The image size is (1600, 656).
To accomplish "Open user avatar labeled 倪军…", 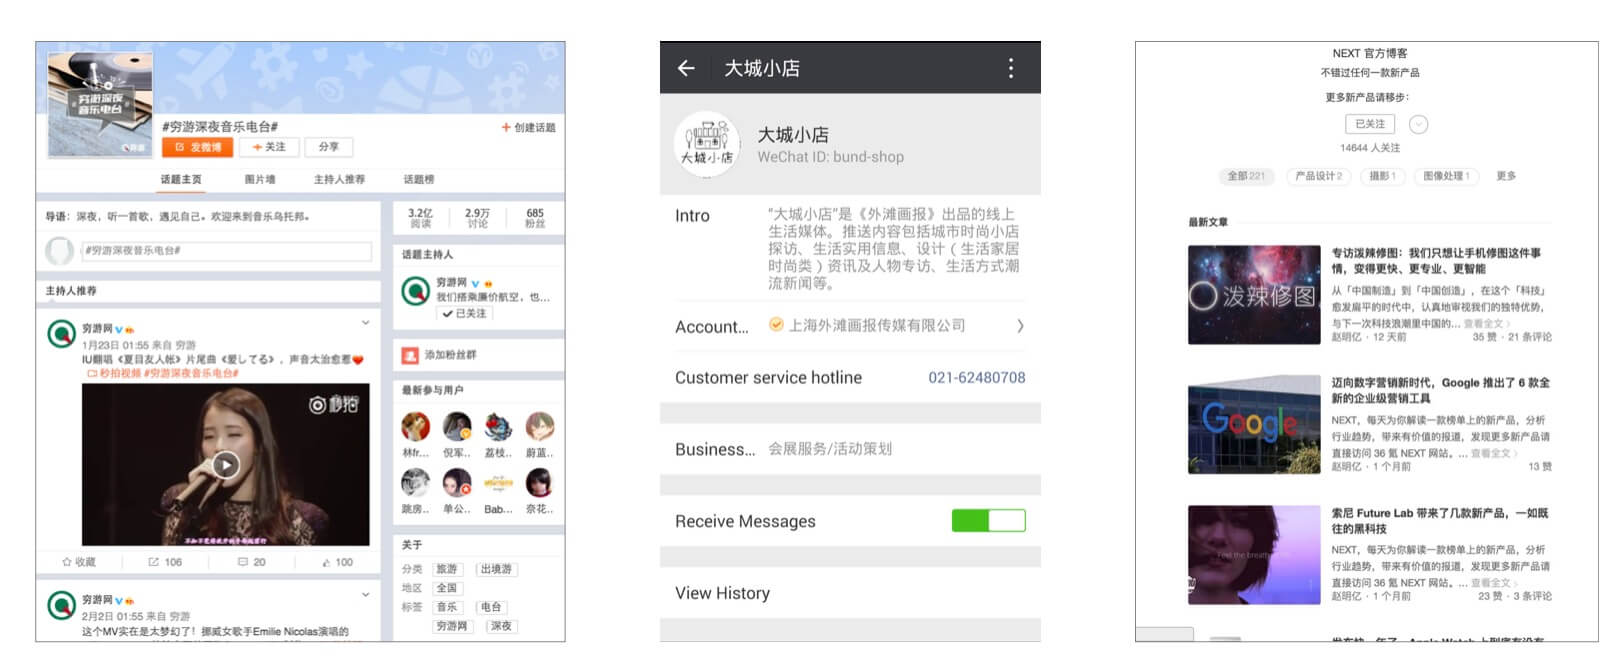I will pyautogui.click(x=457, y=426).
